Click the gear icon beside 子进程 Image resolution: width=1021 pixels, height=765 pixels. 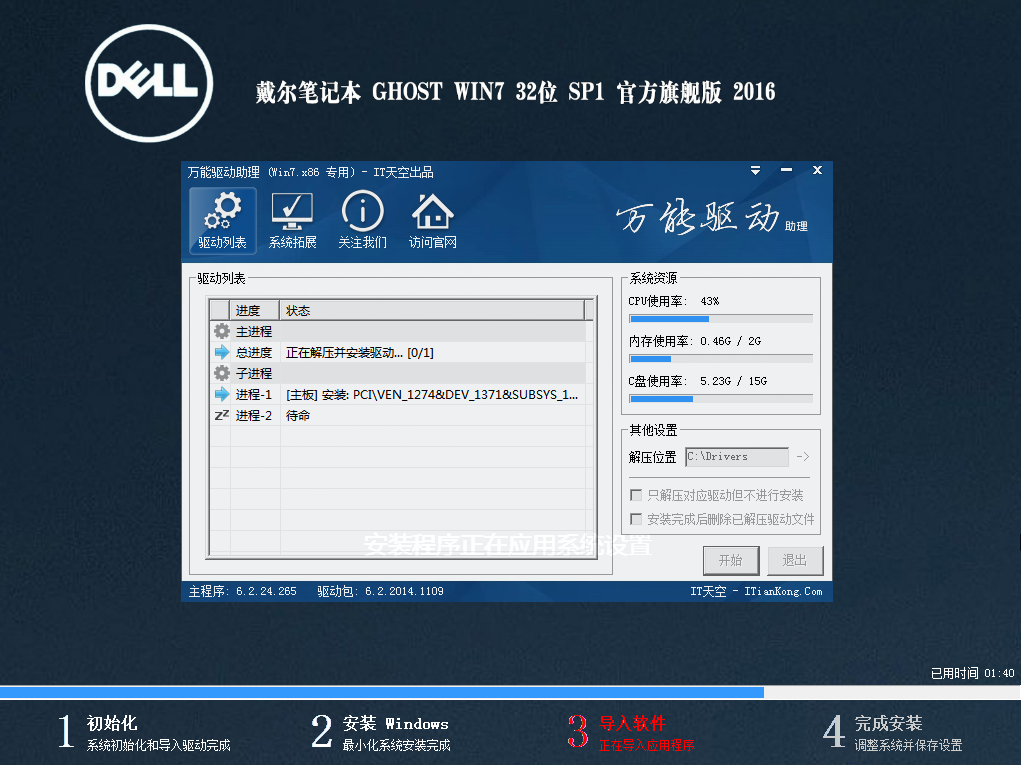(222, 373)
